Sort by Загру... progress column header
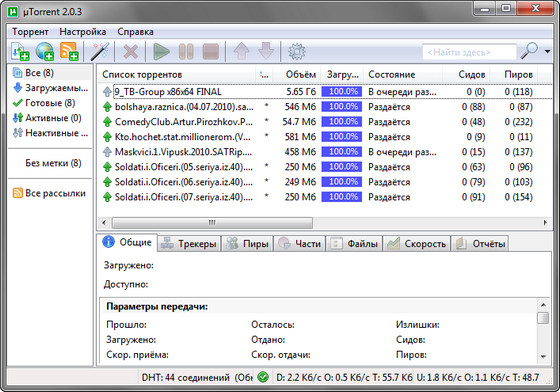Image resolution: width=560 pixels, height=392 pixels. click(x=342, y=75)
